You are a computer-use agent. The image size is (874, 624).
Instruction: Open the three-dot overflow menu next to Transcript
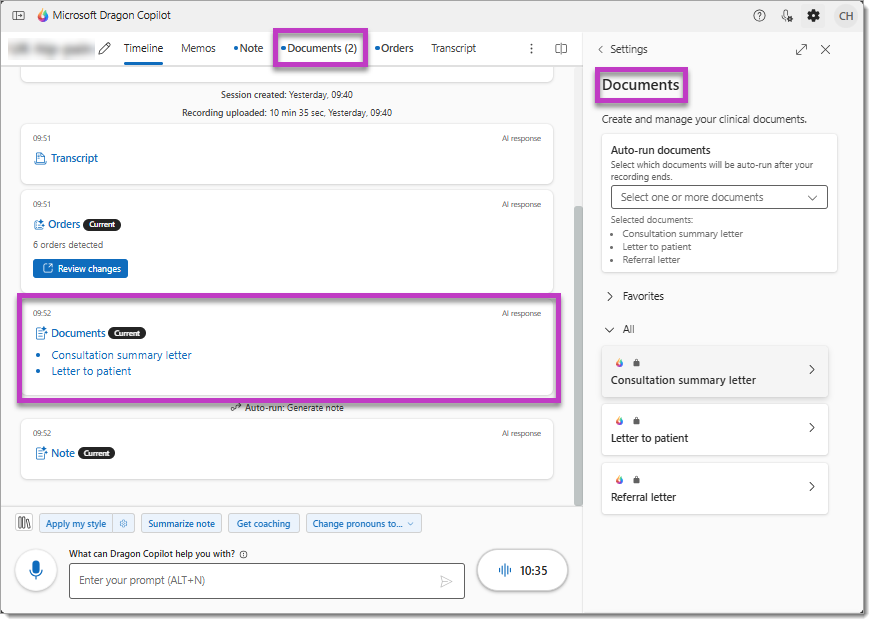(x=531, y=48)
